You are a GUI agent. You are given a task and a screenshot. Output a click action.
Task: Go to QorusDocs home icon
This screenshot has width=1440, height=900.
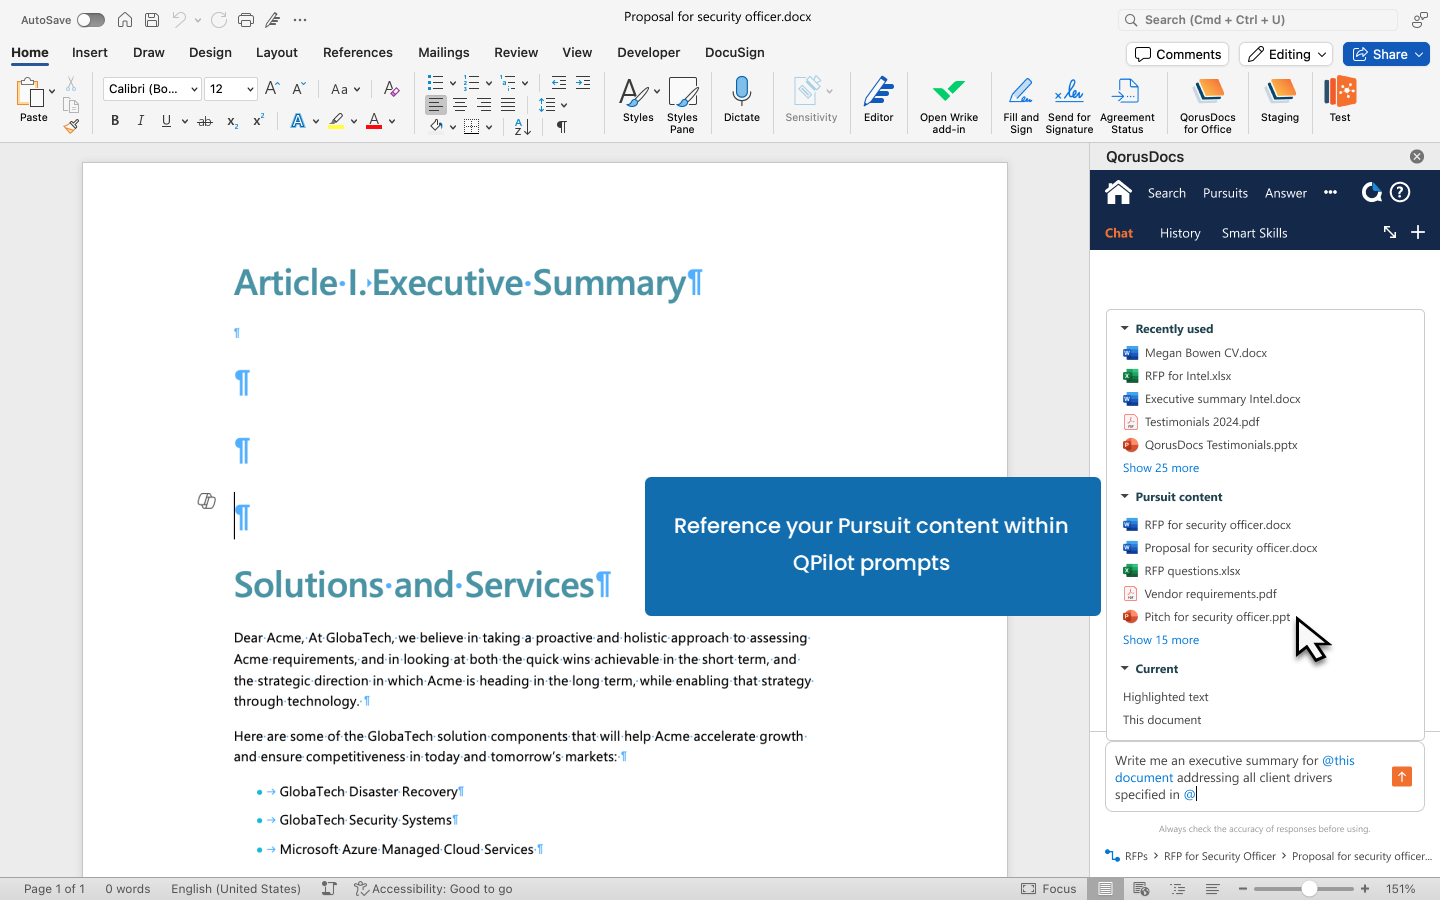click(1118, 192)
